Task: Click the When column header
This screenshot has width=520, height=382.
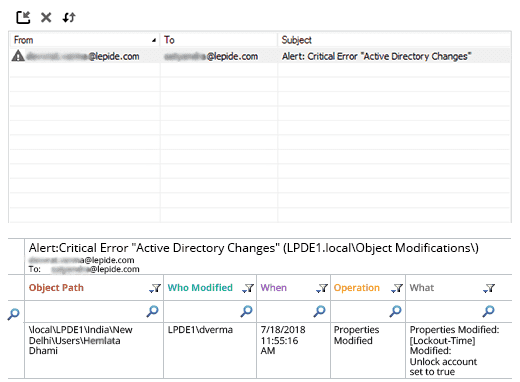Action: tap(274, 288)
